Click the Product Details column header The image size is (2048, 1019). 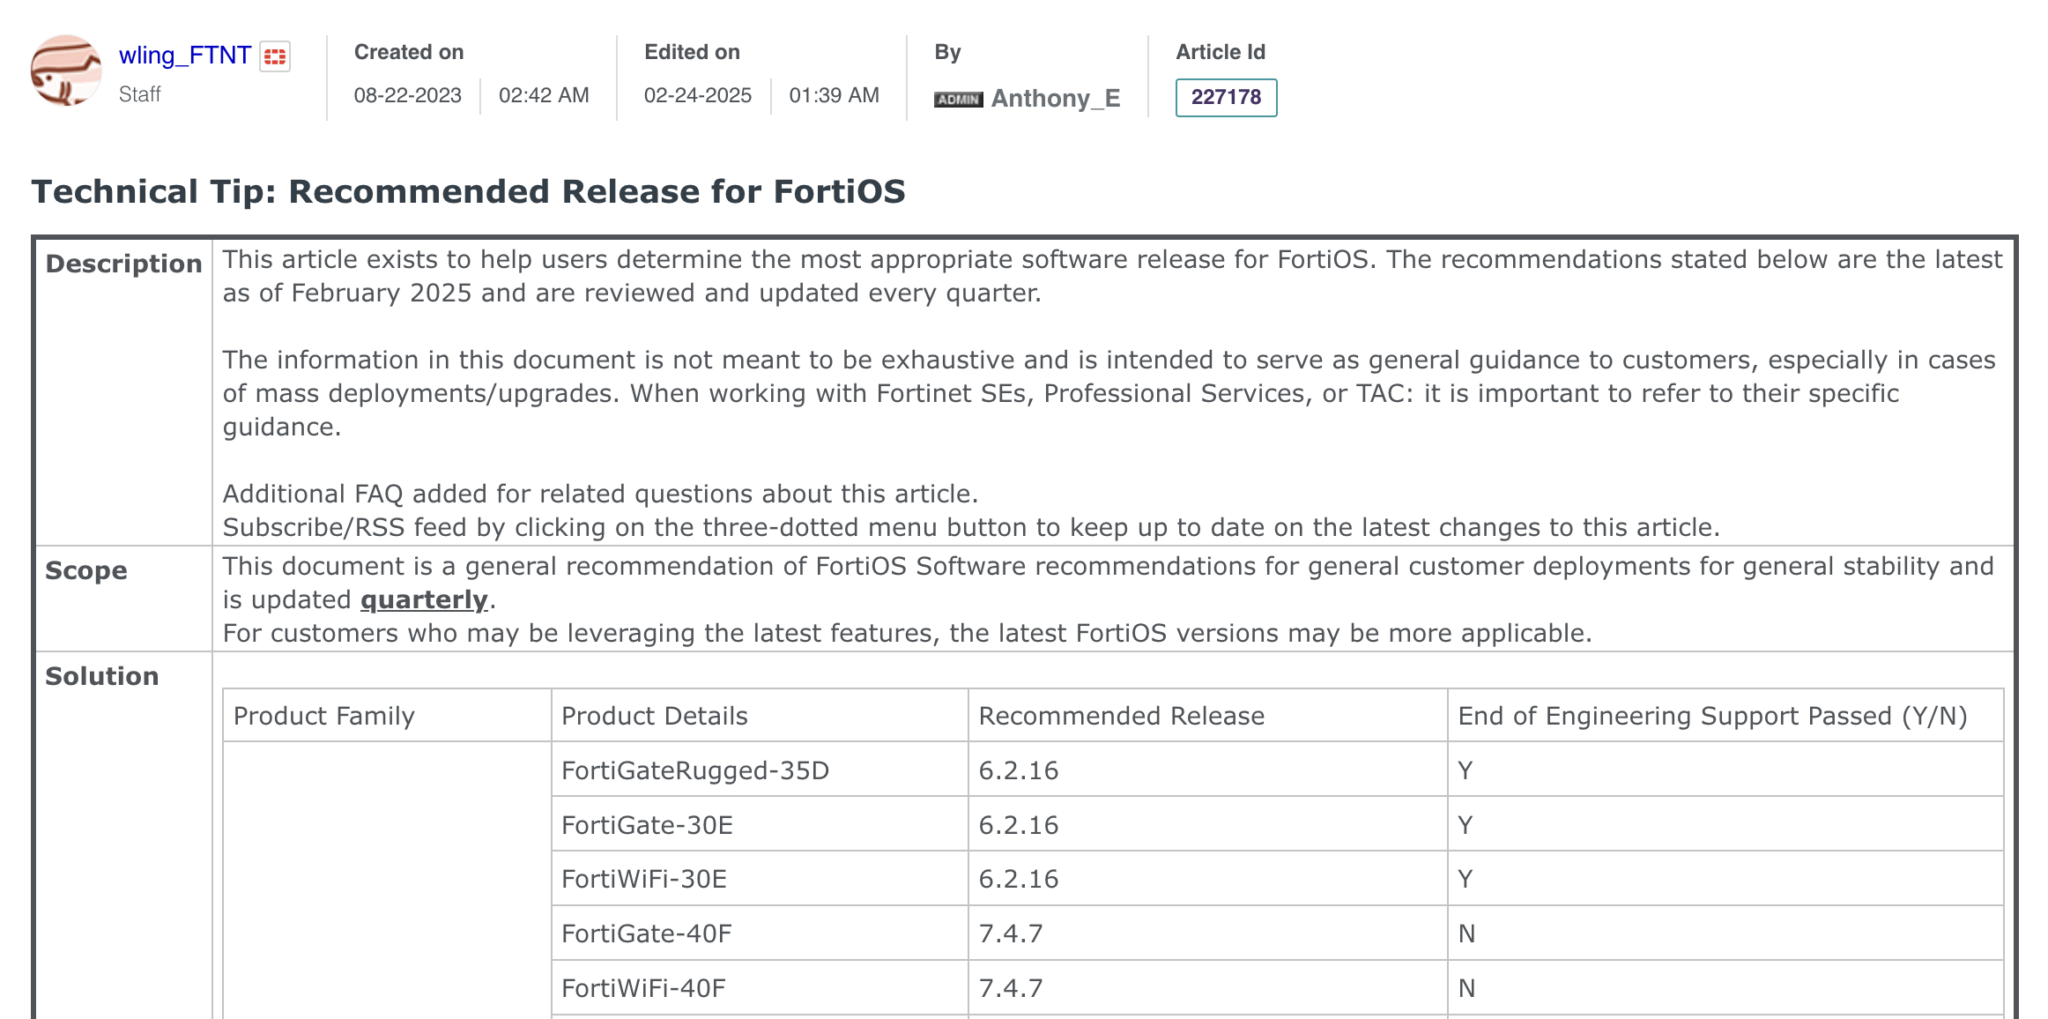pos(654,716)
